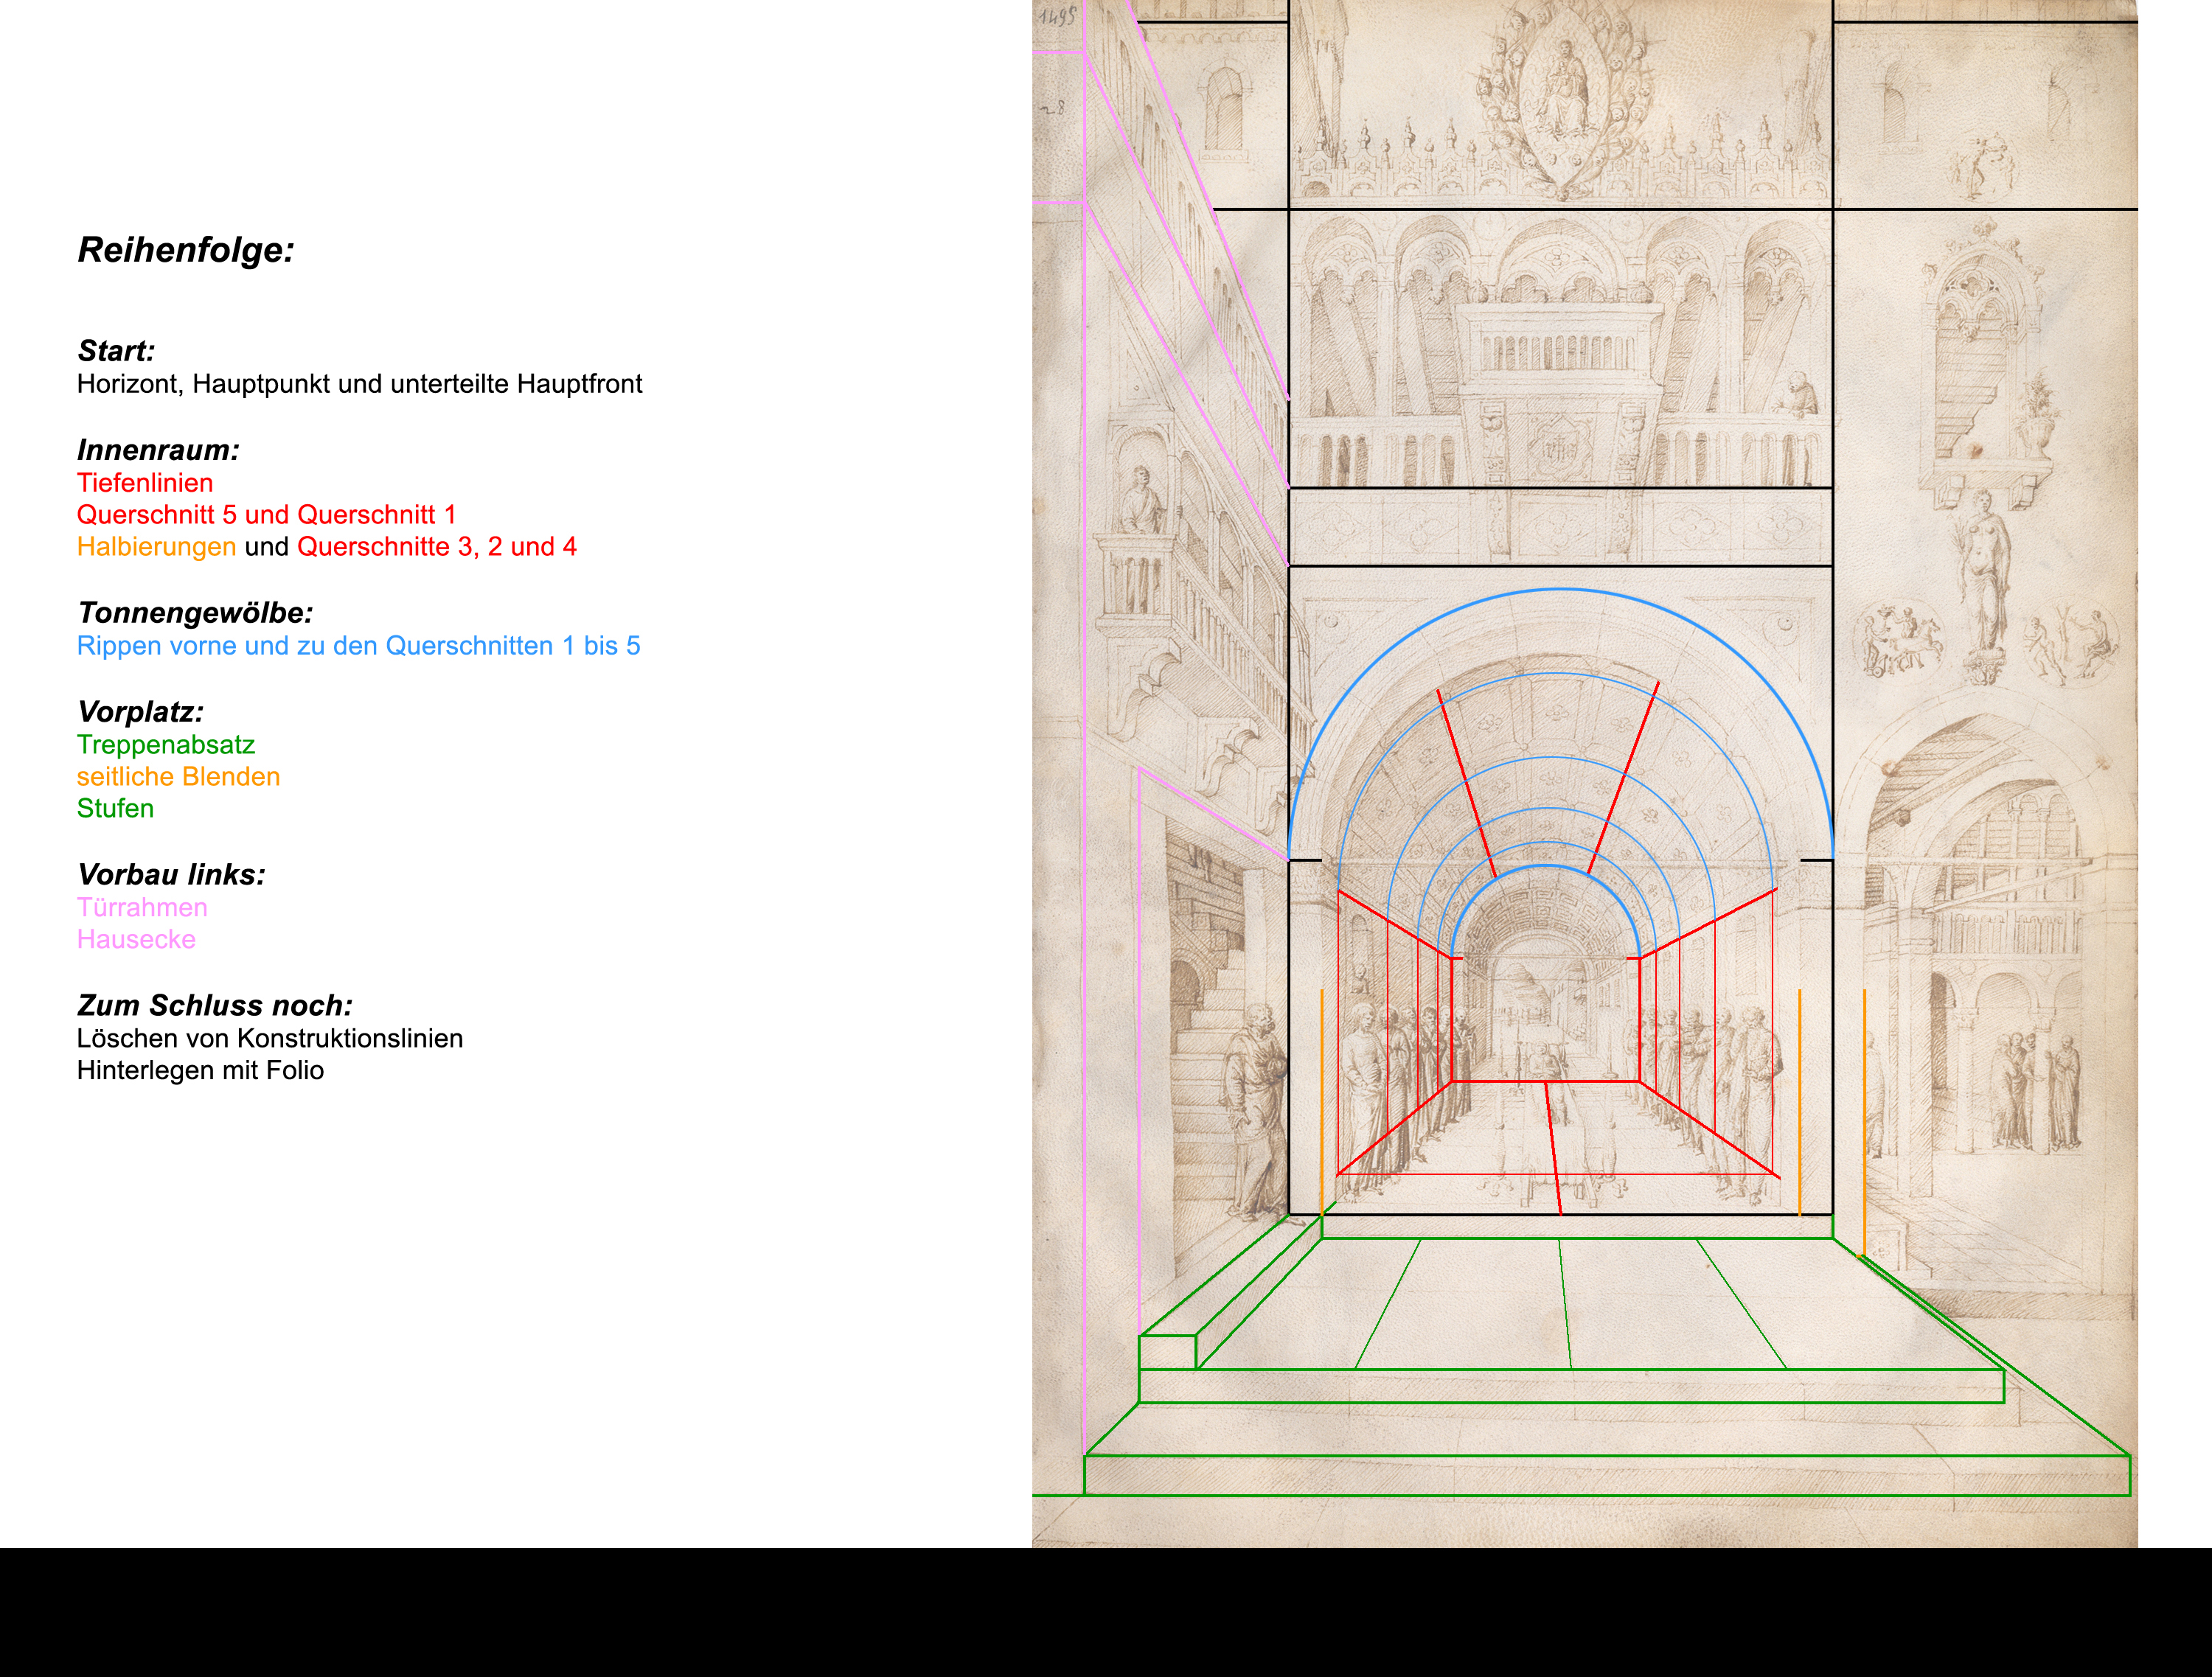Click the 'Start:' section heading
Screen dimensions: 2212x1677
116,351
